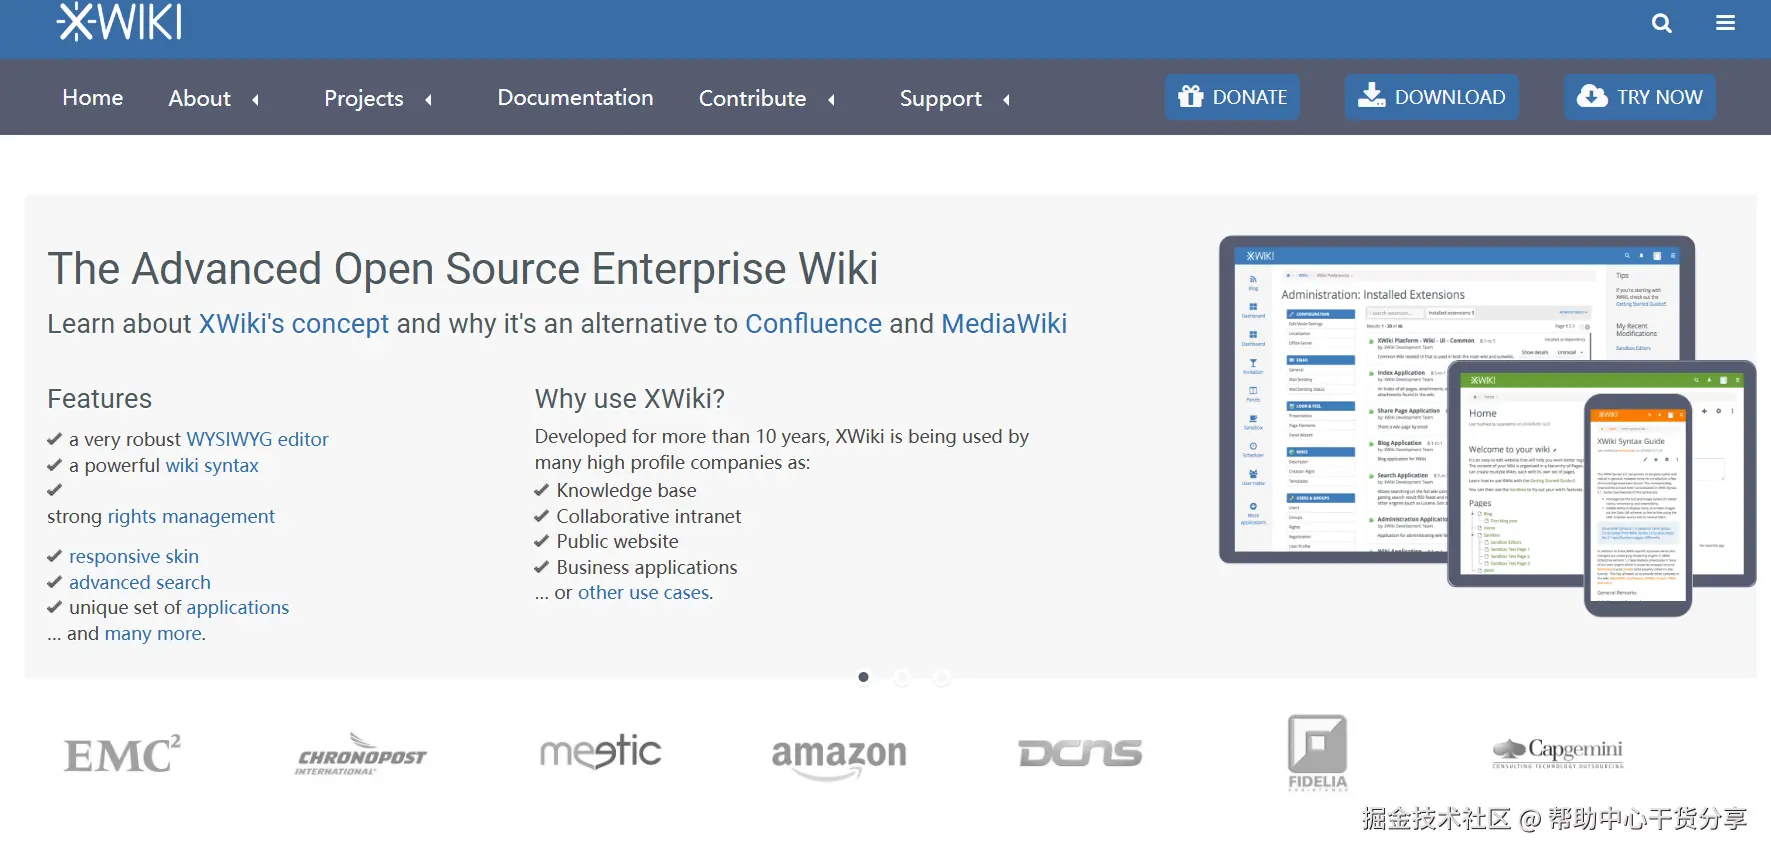Click the TRY NOW button
Image resolution: width=1771 pixels, height=856 pixels.
coord(1640,97)
